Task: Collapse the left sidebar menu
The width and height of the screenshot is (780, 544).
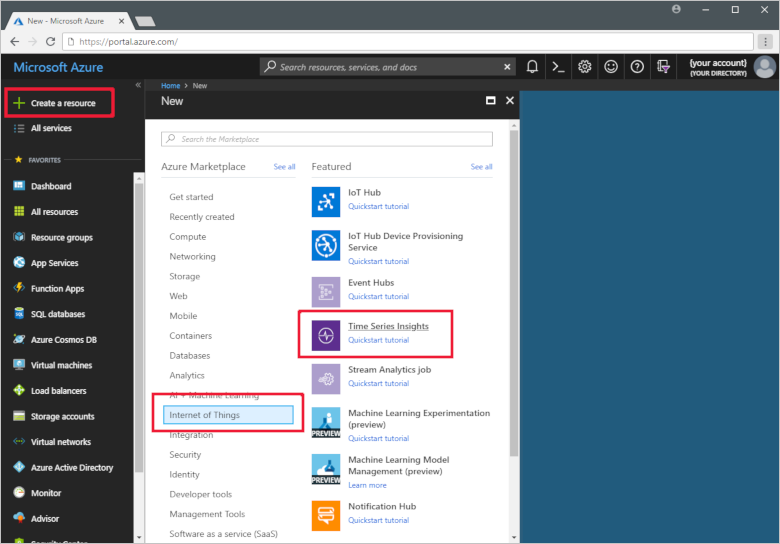Action: click(x=138, y=85)
